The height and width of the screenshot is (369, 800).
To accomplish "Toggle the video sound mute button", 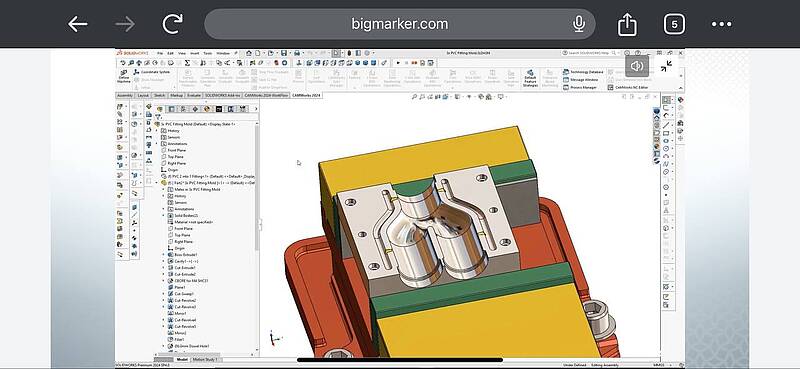I will click(637, 66).
